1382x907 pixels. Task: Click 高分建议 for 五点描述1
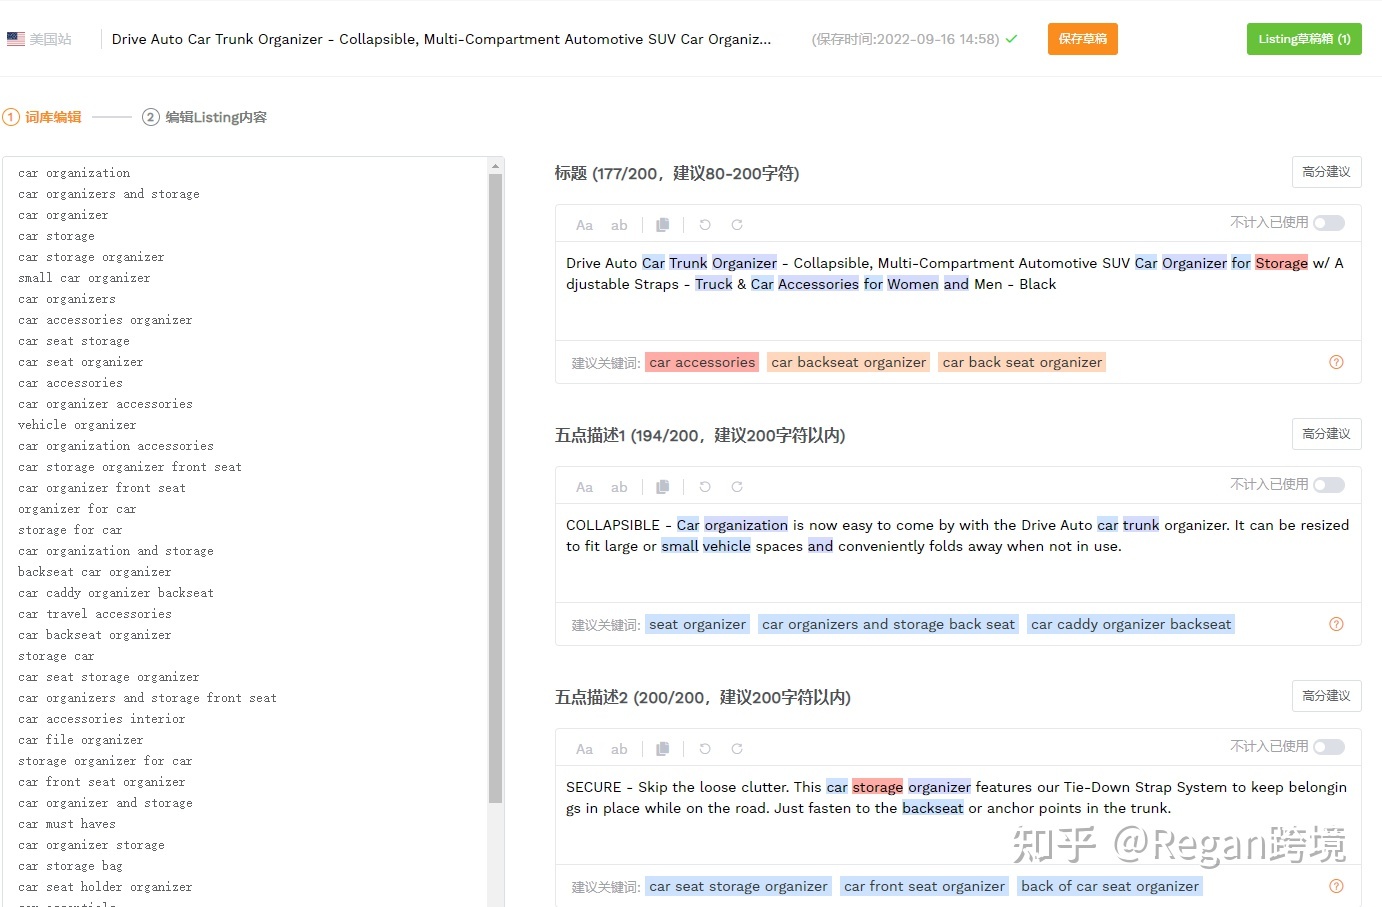coord(1327,434)
